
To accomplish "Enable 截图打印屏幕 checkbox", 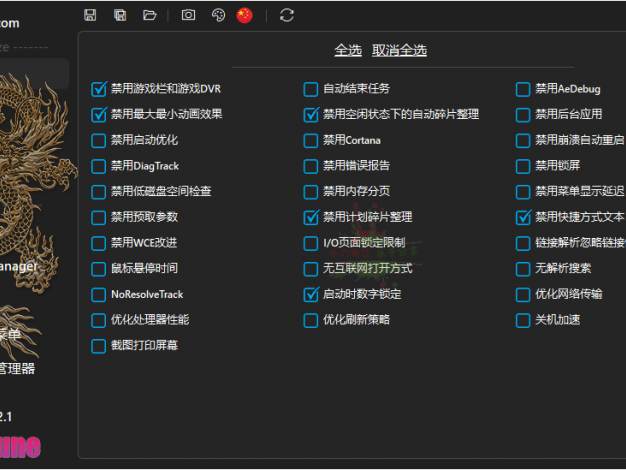I will click(99, 346).
